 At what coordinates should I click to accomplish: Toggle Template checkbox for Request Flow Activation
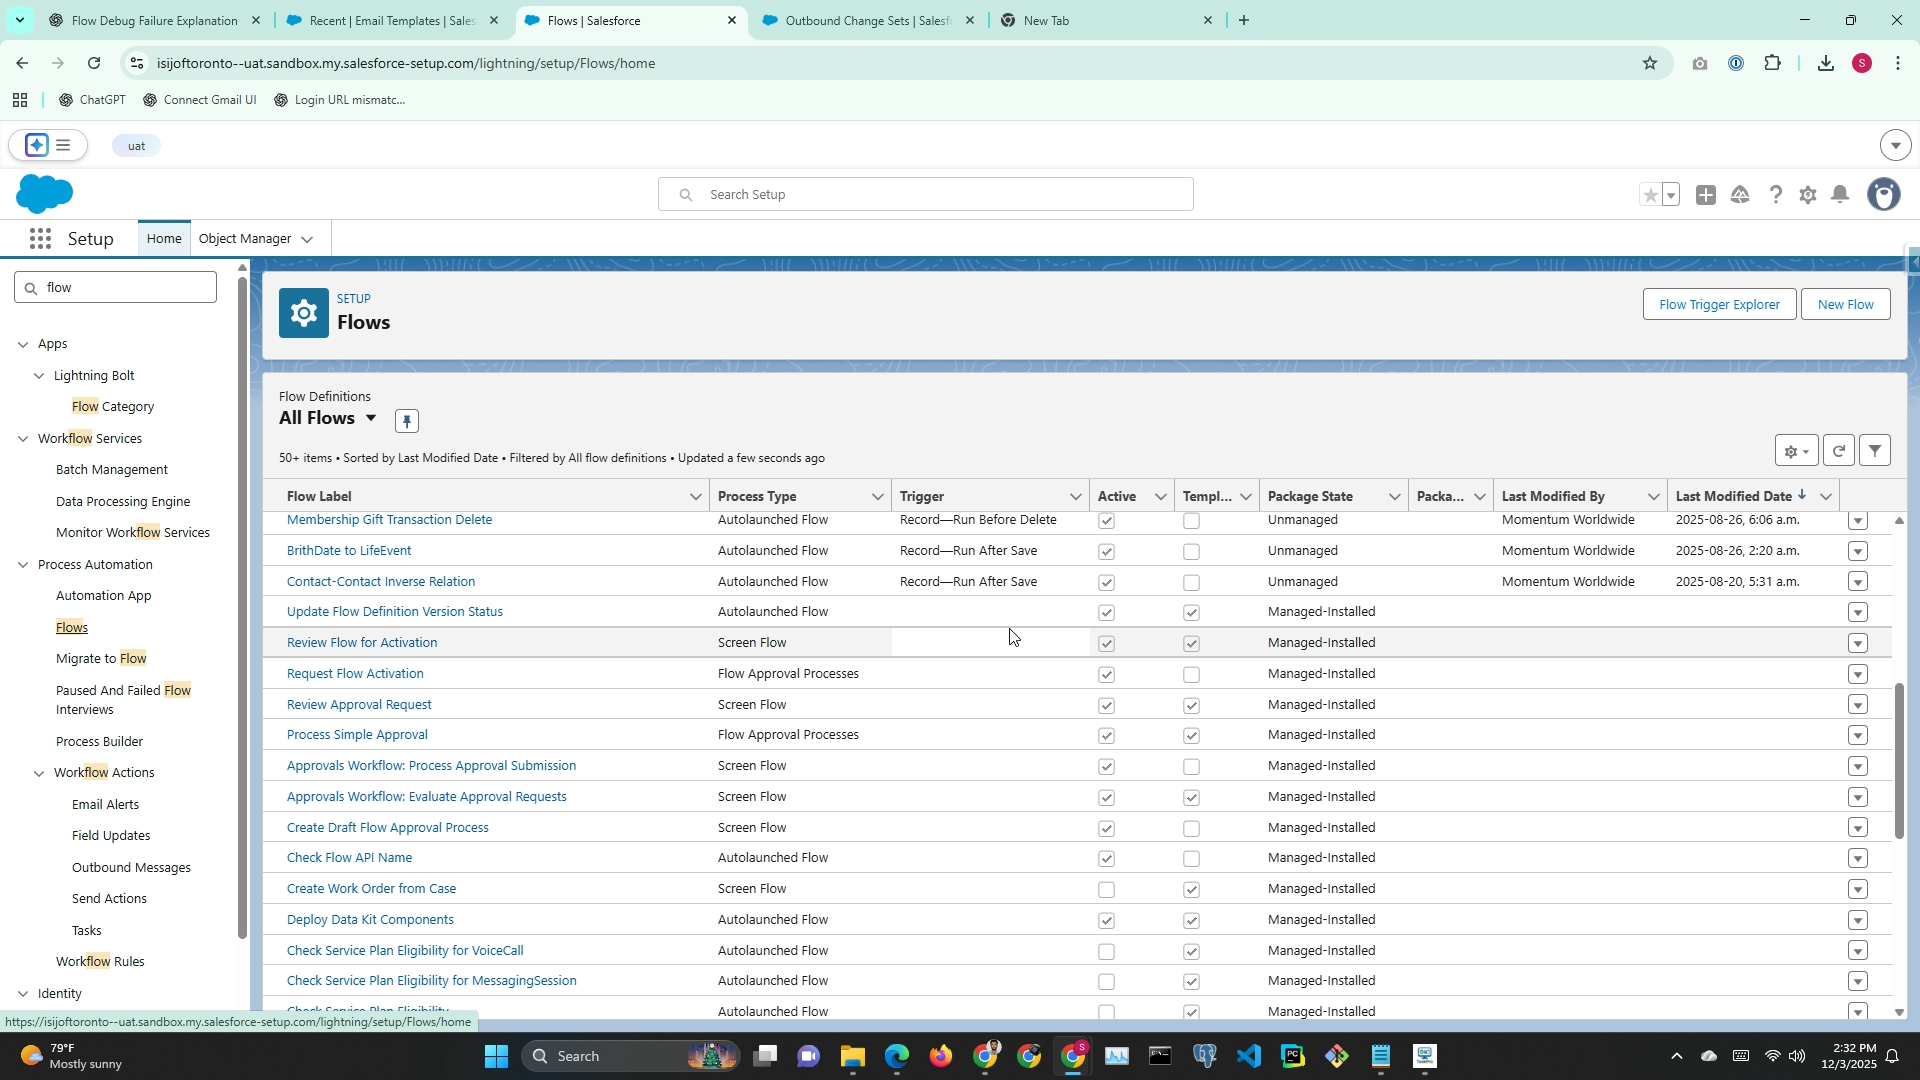click(1191, 675)
